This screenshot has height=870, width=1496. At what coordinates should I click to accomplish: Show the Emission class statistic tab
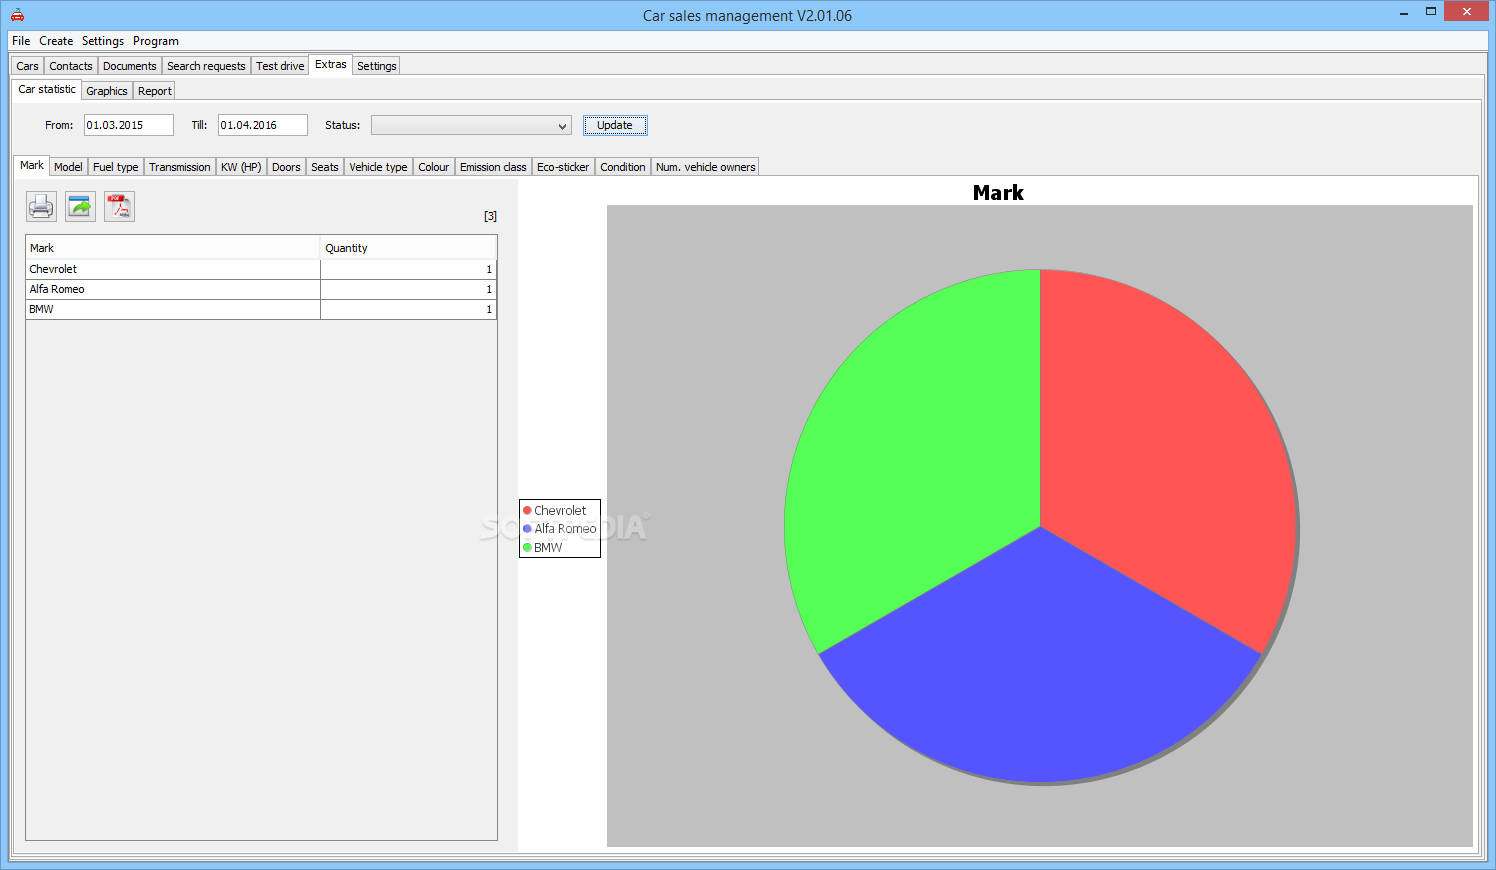coord(493,167)
